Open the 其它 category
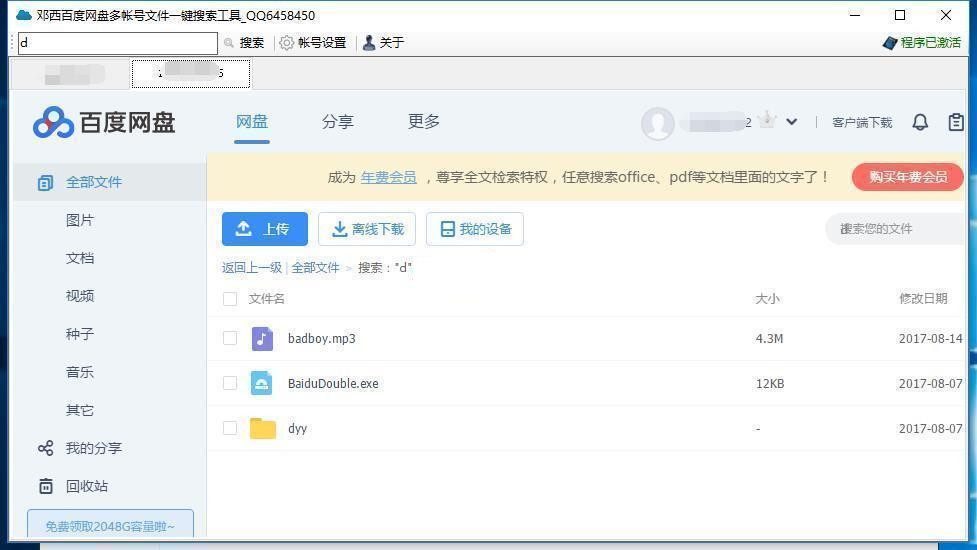This screenshot has width=977, height=550. 80,410
